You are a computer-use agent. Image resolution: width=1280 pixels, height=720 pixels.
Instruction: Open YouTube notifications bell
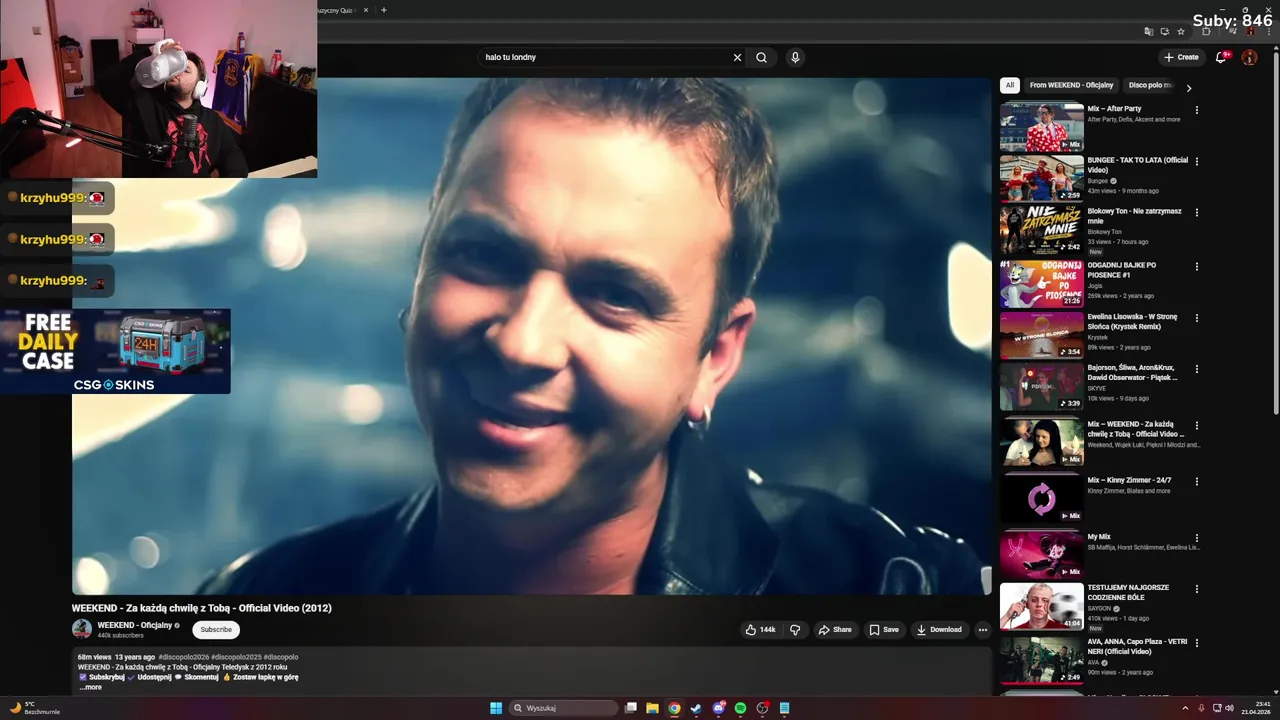pyautogui.click(x=1221, y=57)
